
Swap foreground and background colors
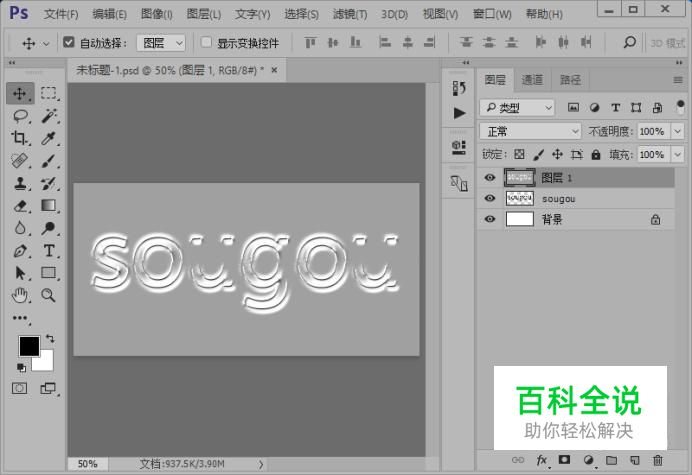(50, 339)
